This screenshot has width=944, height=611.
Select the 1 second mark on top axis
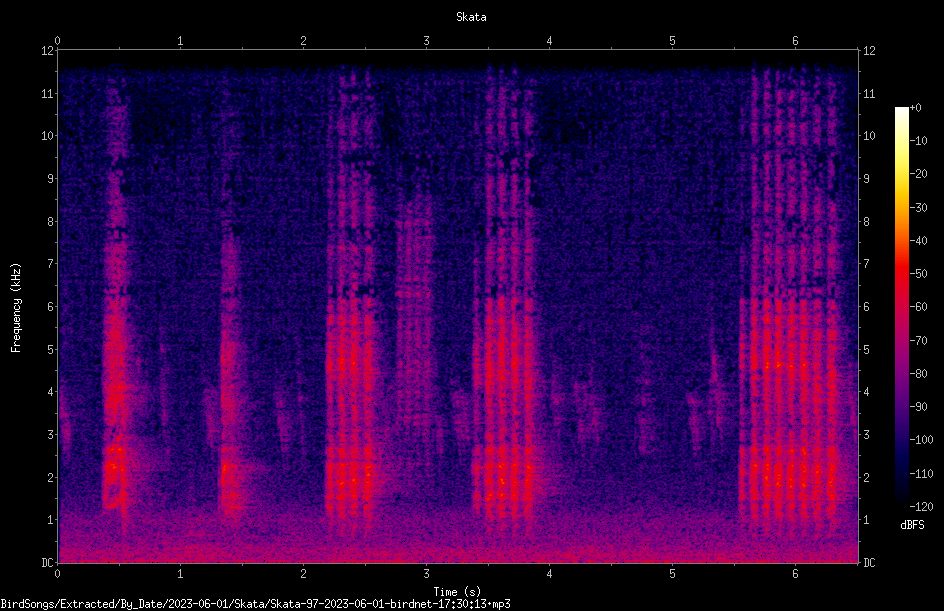(x=180, y=41)
